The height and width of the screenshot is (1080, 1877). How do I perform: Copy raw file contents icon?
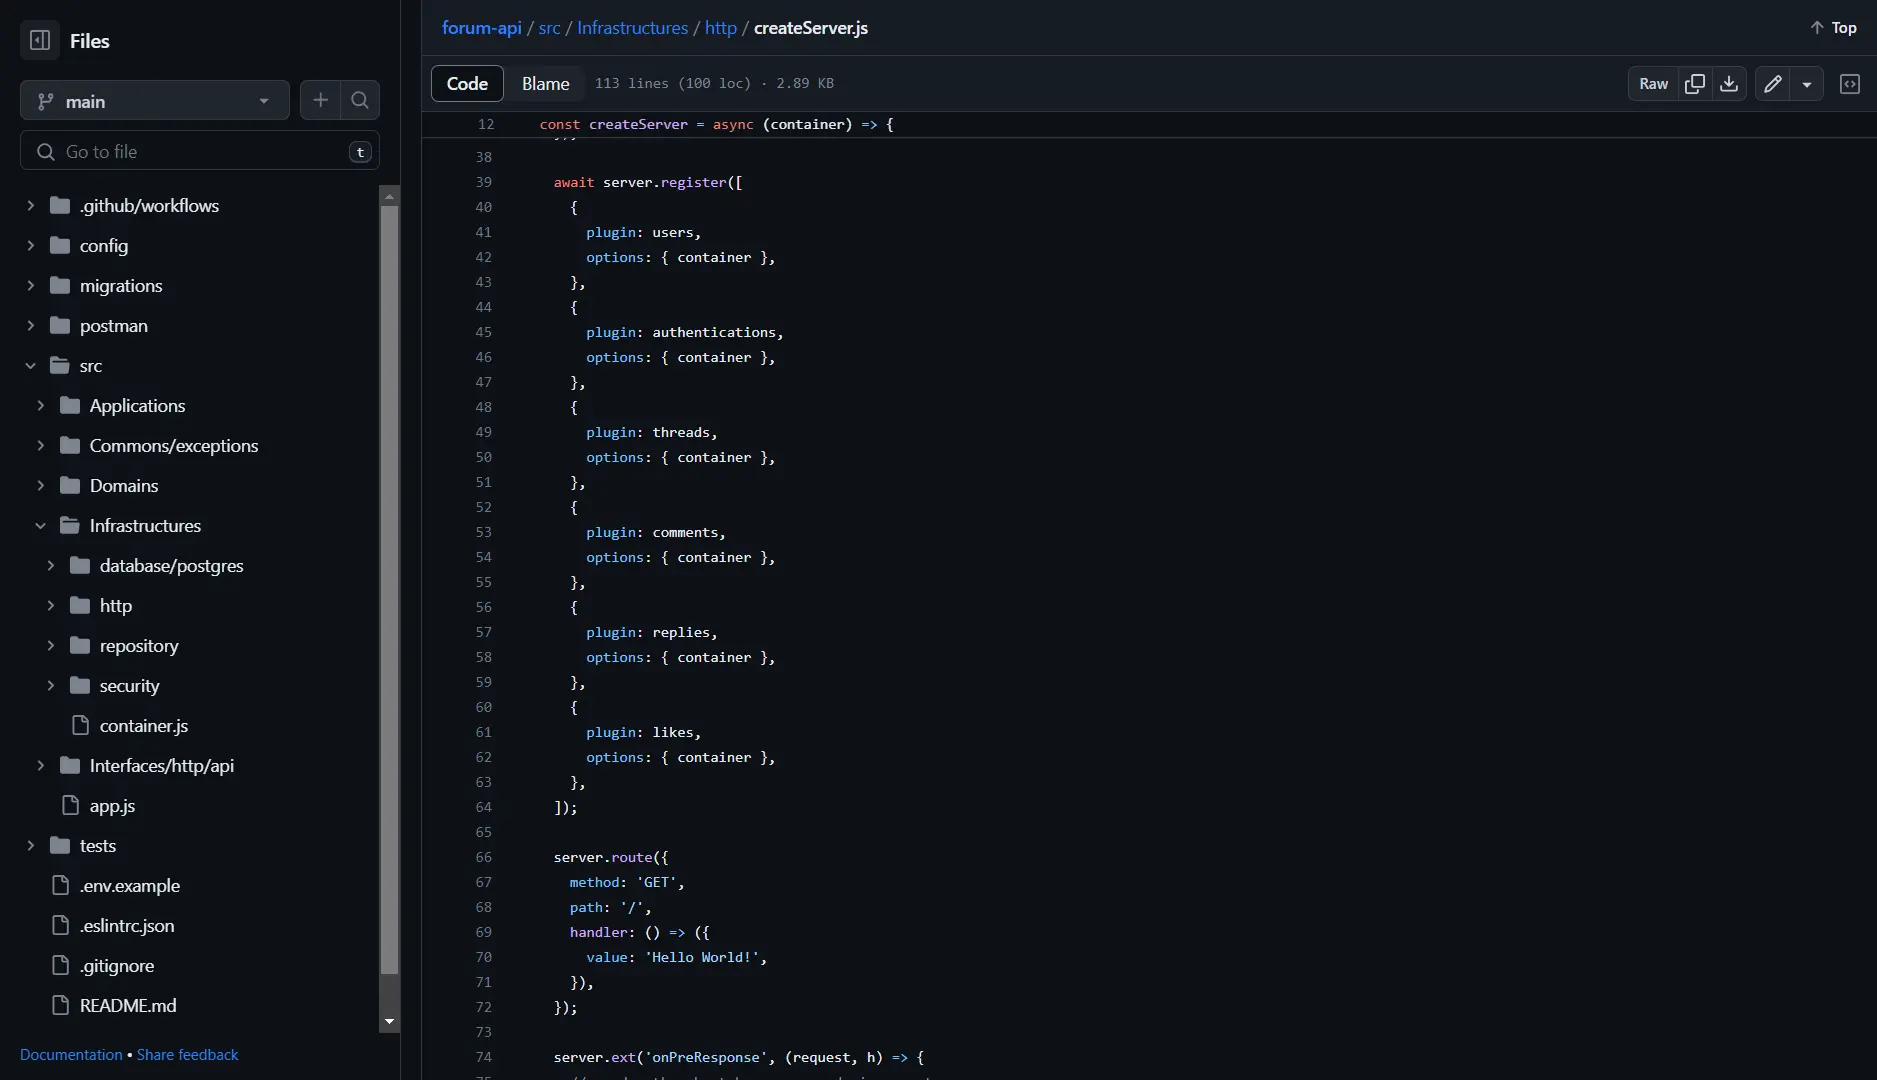click(1695, 84)
